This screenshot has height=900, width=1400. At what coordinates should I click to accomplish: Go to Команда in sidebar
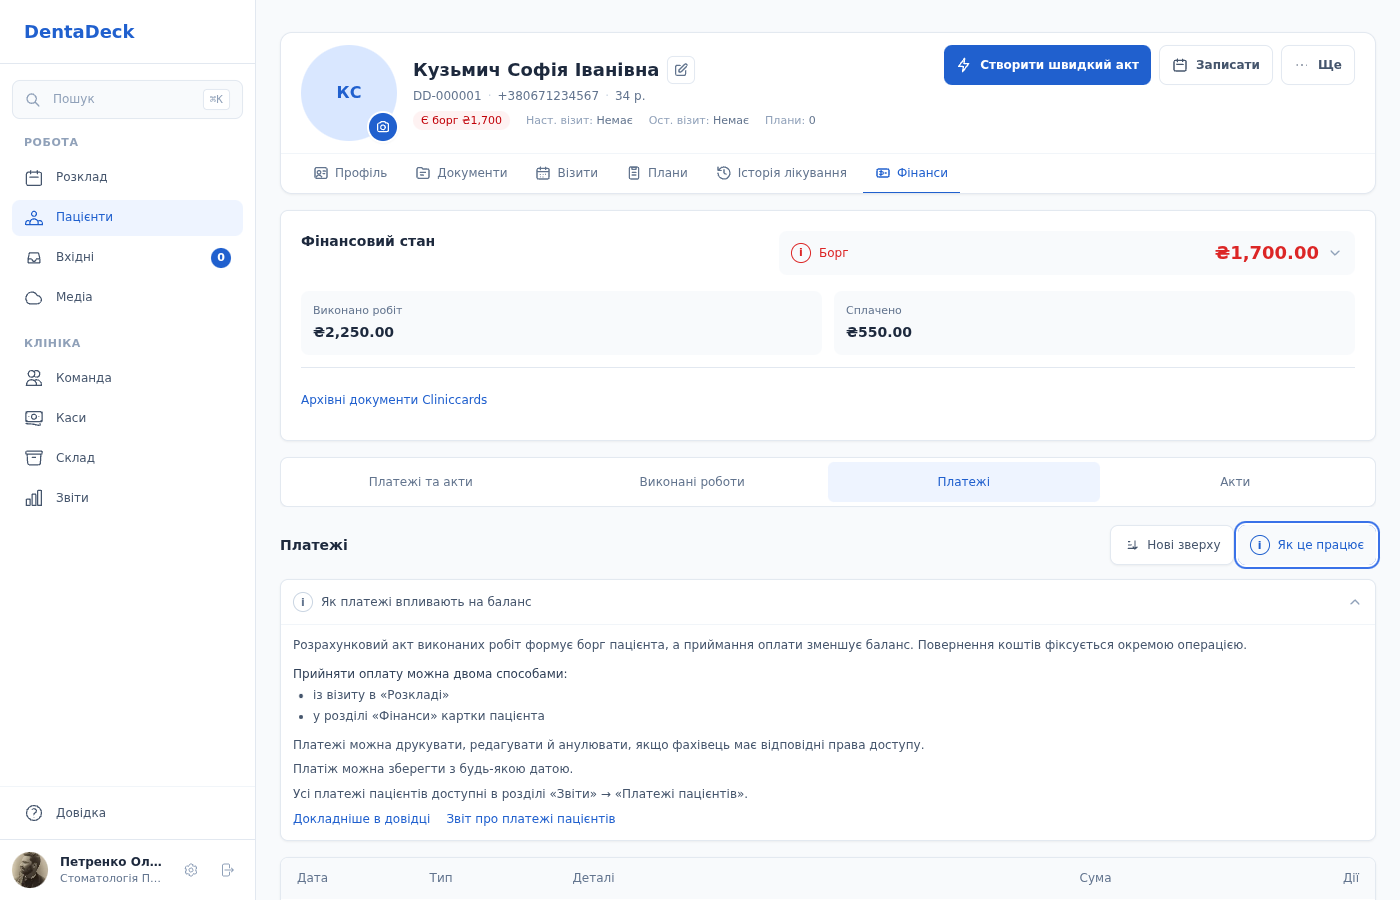click(x=127, y=378)
